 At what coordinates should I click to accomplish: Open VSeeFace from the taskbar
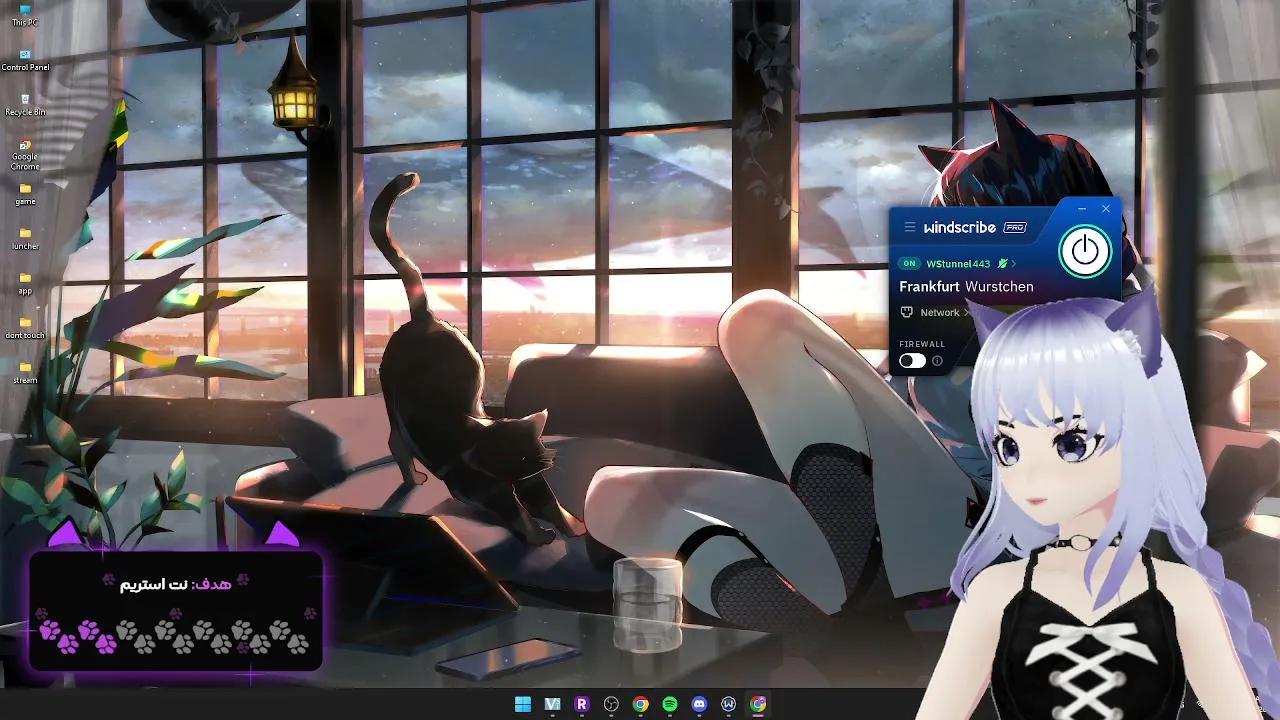(x=552, y=704)
